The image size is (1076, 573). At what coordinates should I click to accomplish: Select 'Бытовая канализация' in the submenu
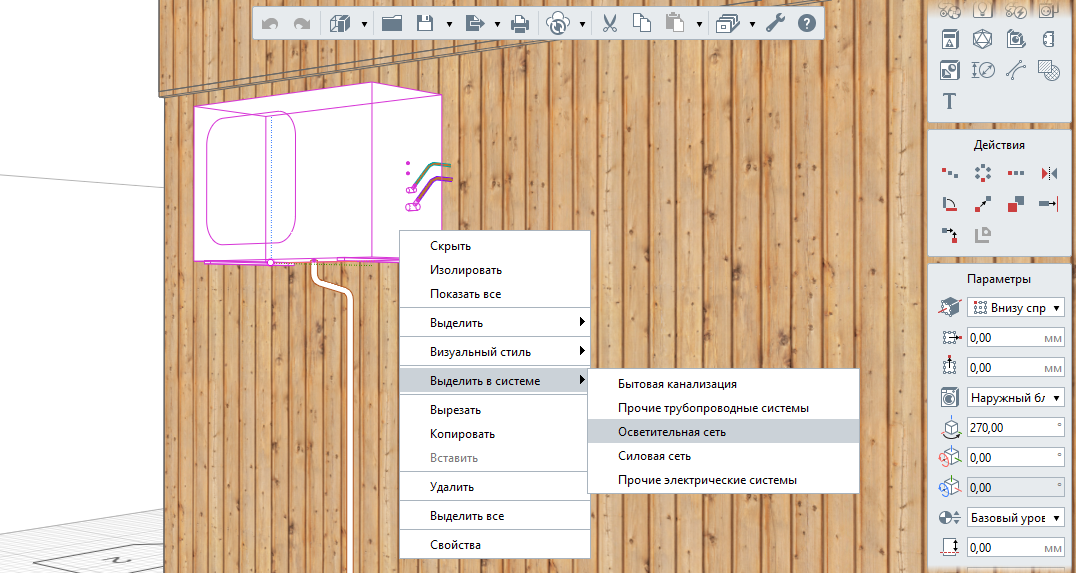click(x=723, y=384)
